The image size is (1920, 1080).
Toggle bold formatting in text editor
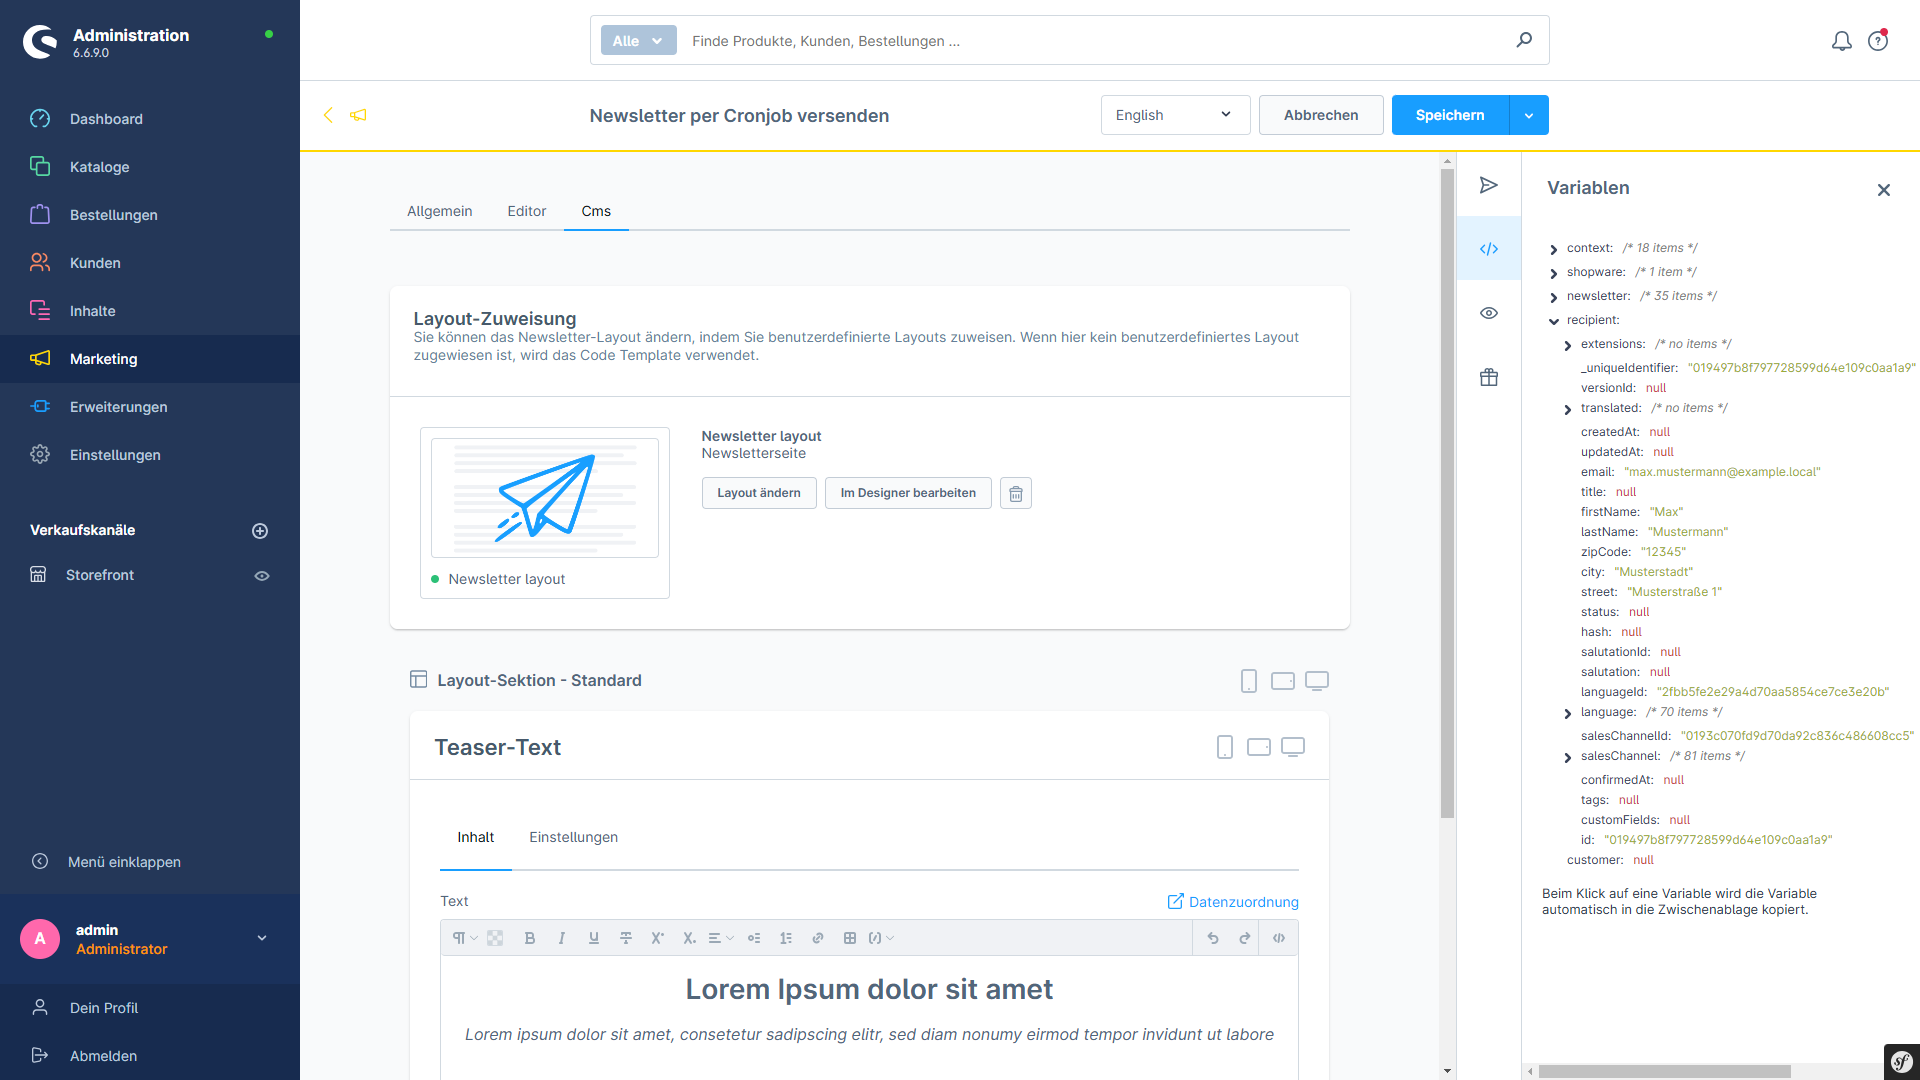point(530,938)
